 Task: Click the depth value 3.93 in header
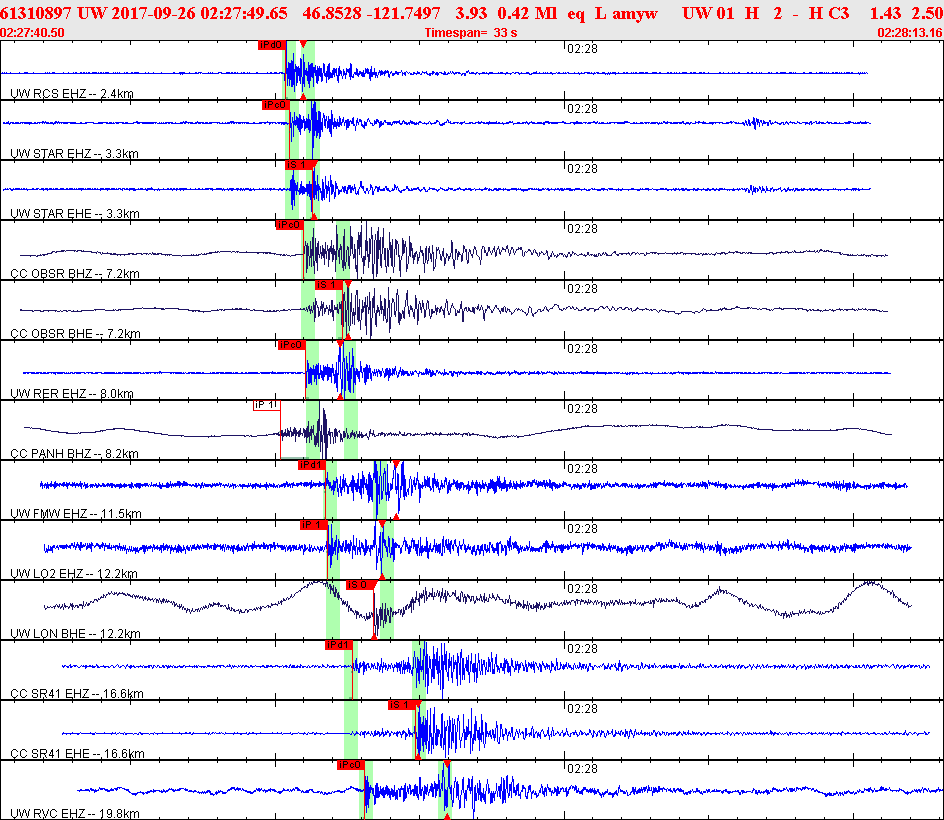tap(471, 13)
